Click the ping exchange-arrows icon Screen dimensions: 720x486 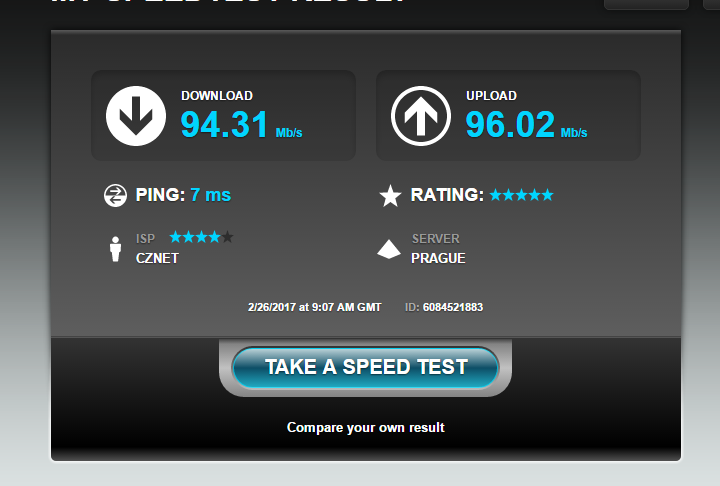pos(115,195)
